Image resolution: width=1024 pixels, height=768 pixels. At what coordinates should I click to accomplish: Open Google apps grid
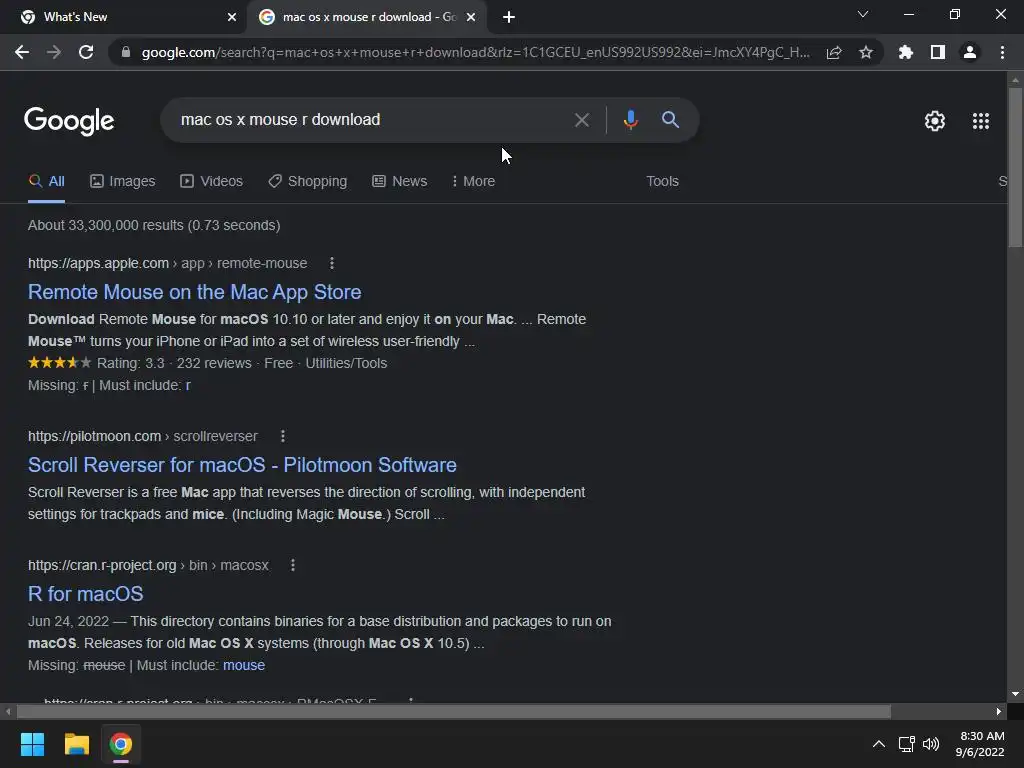click(x=981, y=121)
